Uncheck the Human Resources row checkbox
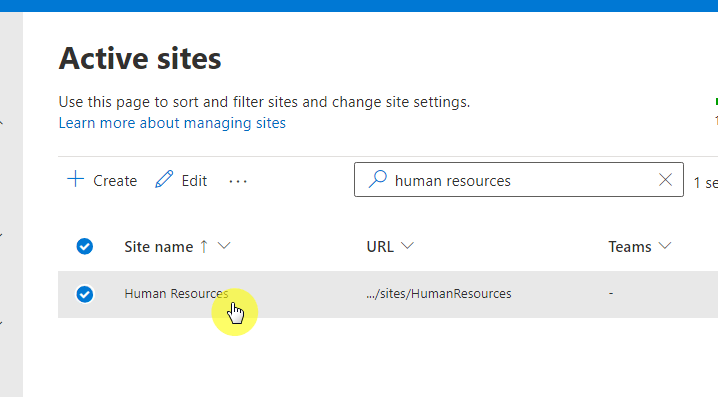718x397 pixels. pyautogui.click(x=85, y=294)
